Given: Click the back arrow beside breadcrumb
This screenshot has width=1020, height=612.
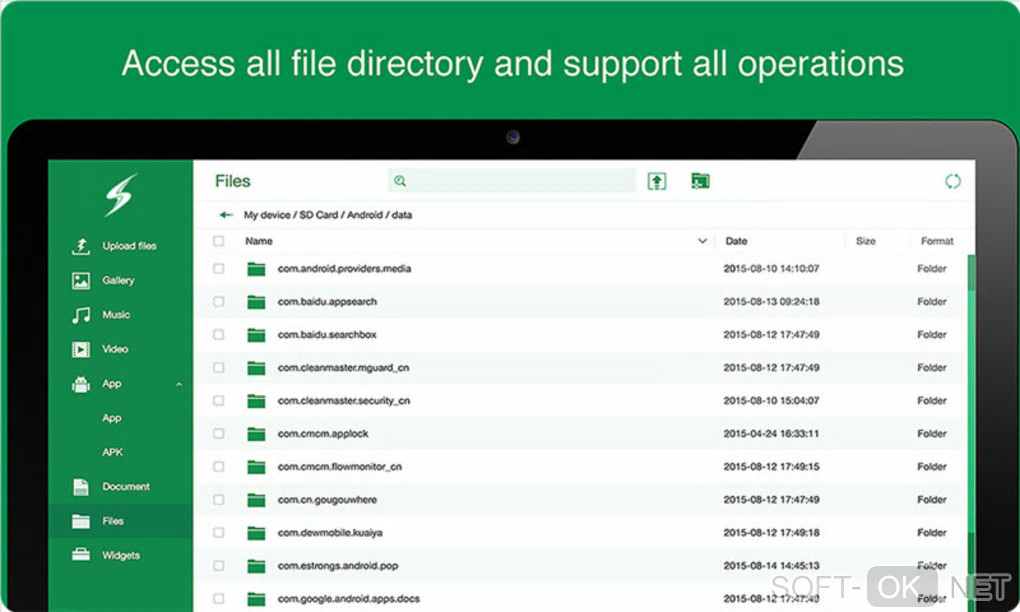Looking at the screenshot, I should (x=226, y=215).
